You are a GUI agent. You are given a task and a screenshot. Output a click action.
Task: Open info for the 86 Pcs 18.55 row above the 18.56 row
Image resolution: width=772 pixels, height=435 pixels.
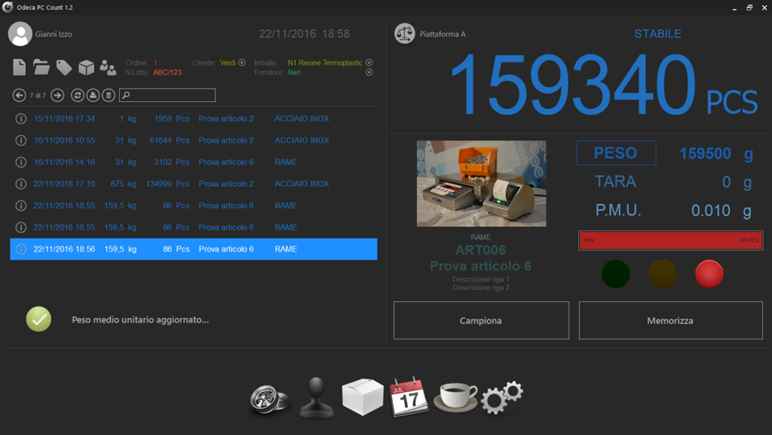[x=21, y=227]
